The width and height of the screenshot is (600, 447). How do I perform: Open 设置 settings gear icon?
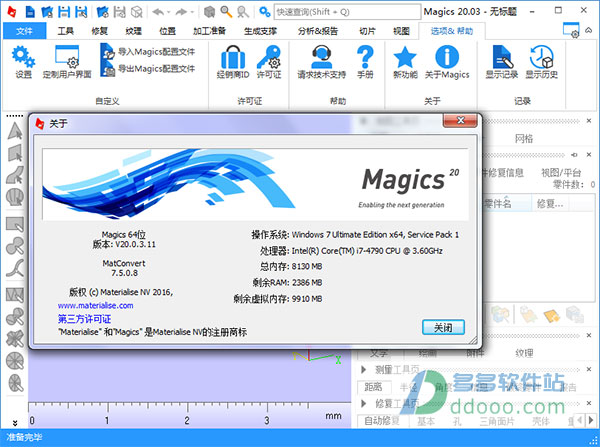[x=23, y=62]
